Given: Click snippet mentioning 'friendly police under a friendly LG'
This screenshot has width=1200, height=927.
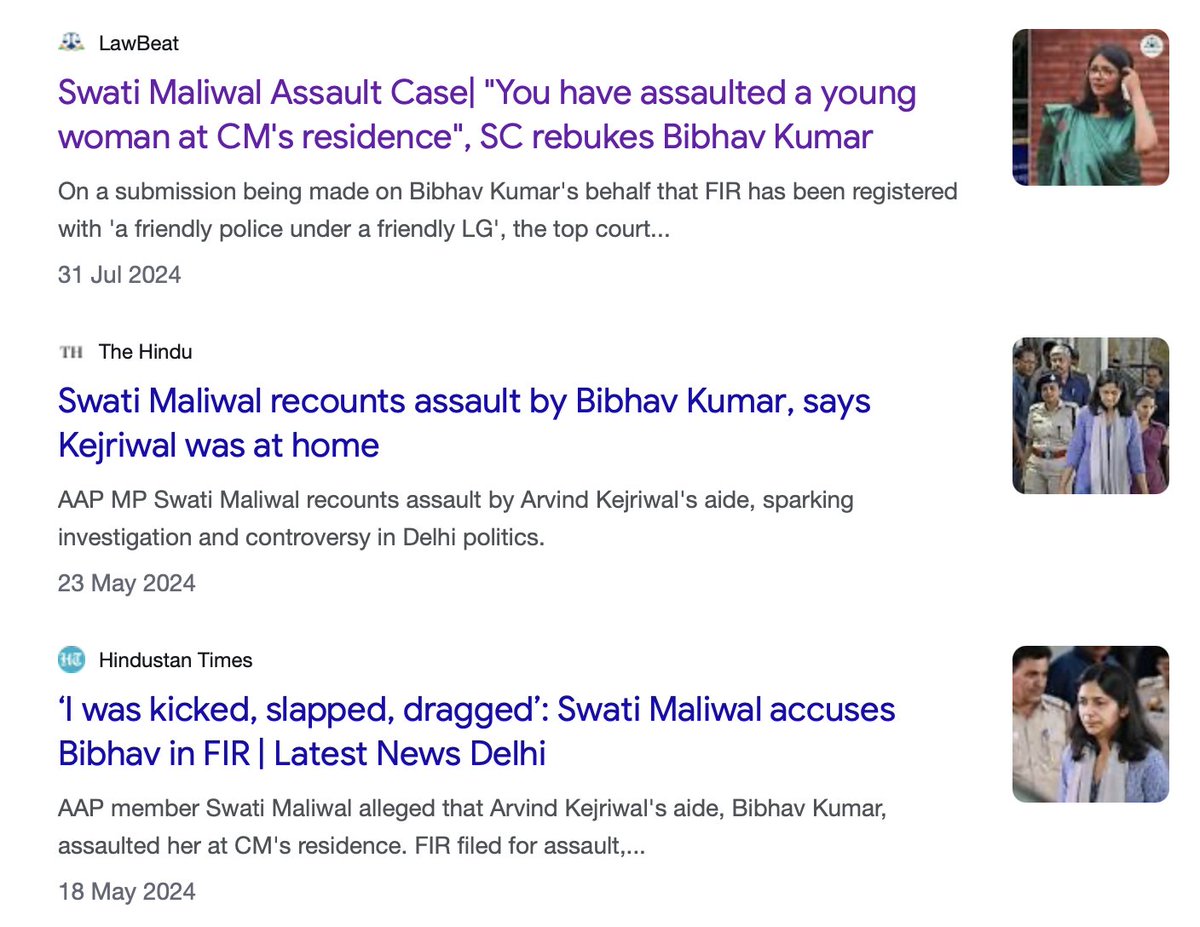Looking at the screenshot, I should click(x=508, y=209).
